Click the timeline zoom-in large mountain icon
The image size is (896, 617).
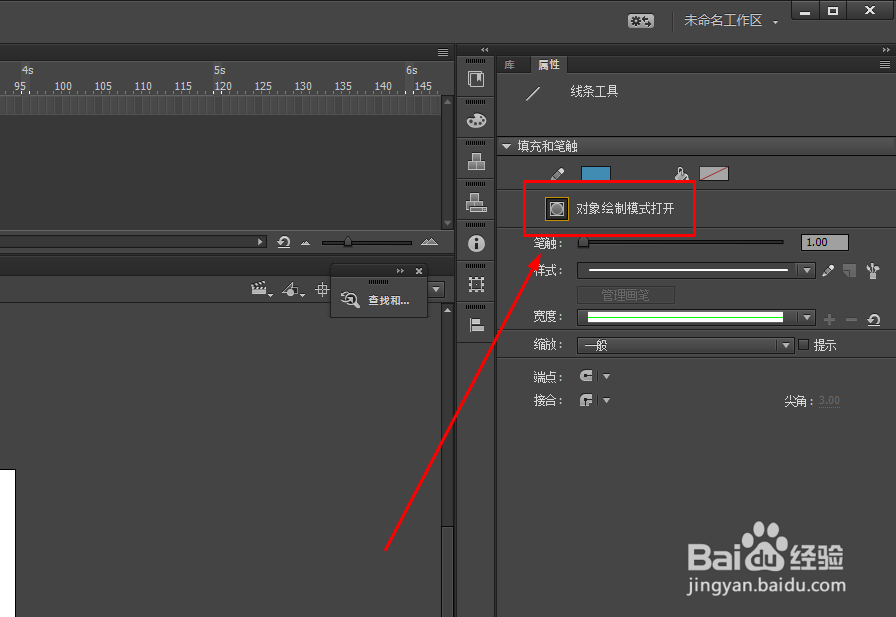429,242
